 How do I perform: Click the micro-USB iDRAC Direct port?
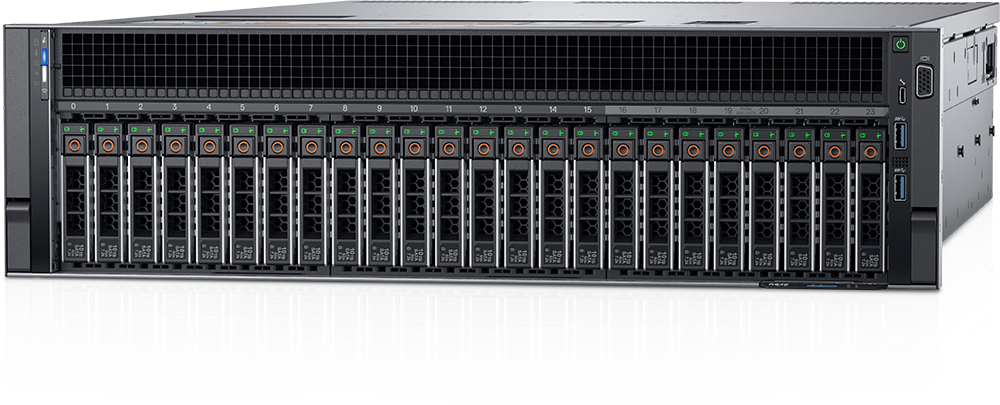click(x=903, y=95)
